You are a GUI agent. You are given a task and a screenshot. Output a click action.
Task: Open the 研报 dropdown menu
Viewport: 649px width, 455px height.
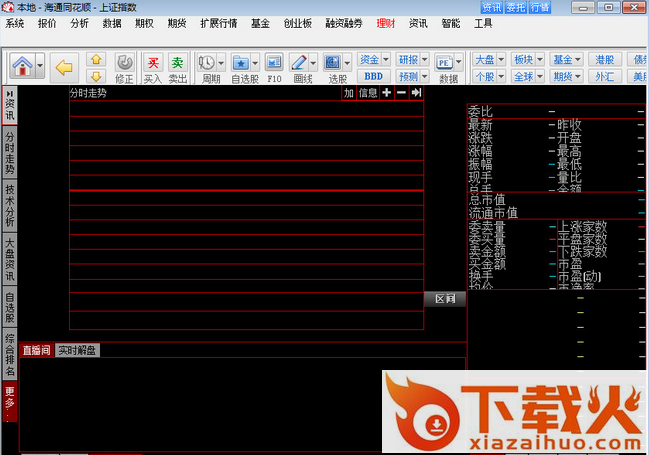click(x=410, y=60)
